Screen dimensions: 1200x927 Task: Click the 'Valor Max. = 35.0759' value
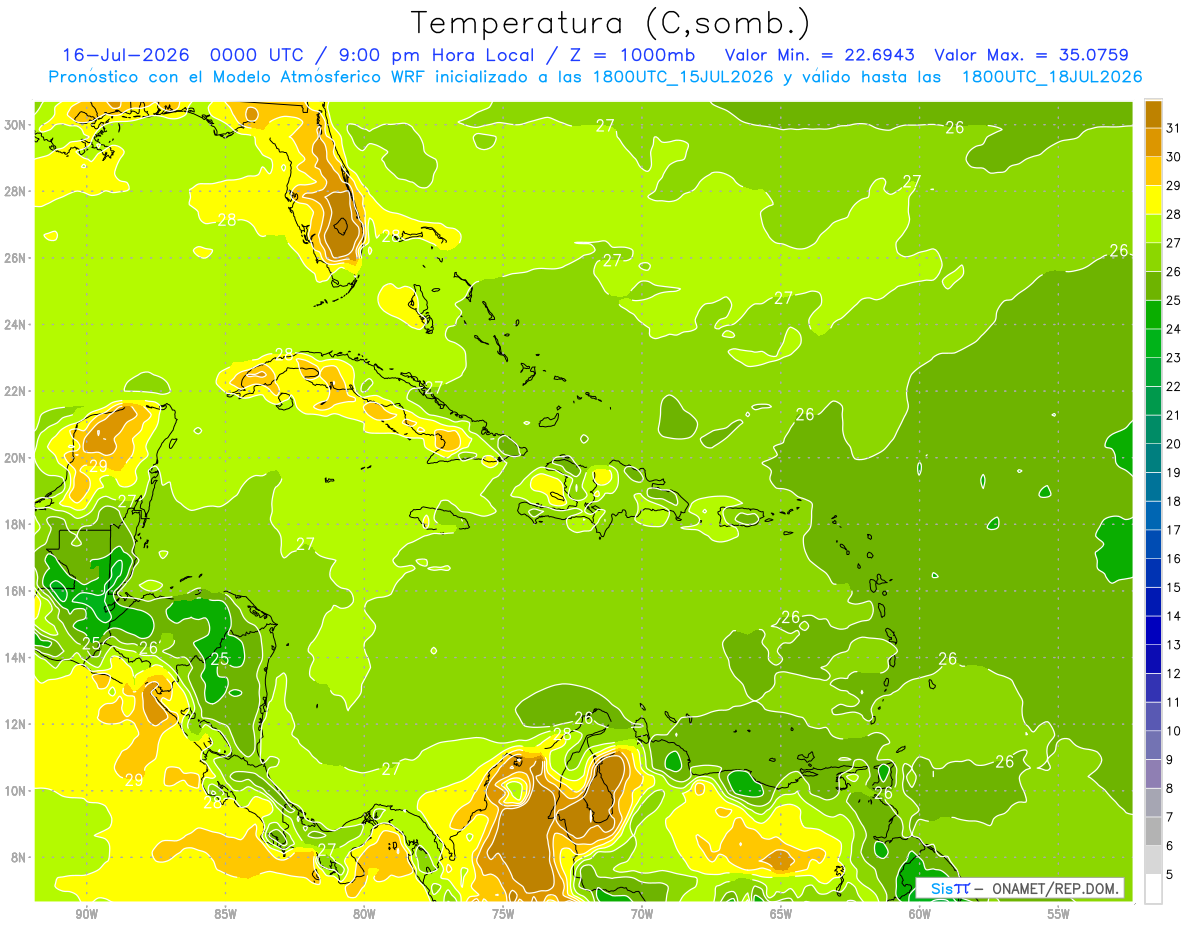(x=1031, y=55)
